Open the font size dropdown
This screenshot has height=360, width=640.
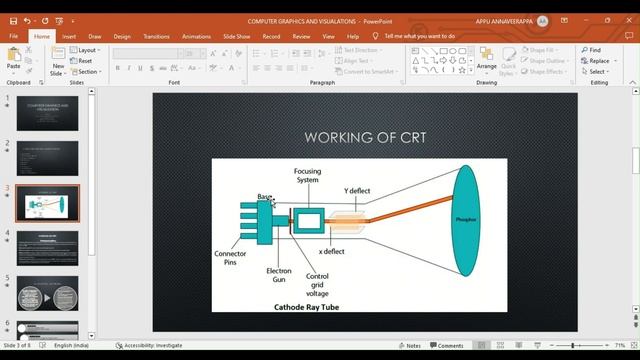[203, 53]
